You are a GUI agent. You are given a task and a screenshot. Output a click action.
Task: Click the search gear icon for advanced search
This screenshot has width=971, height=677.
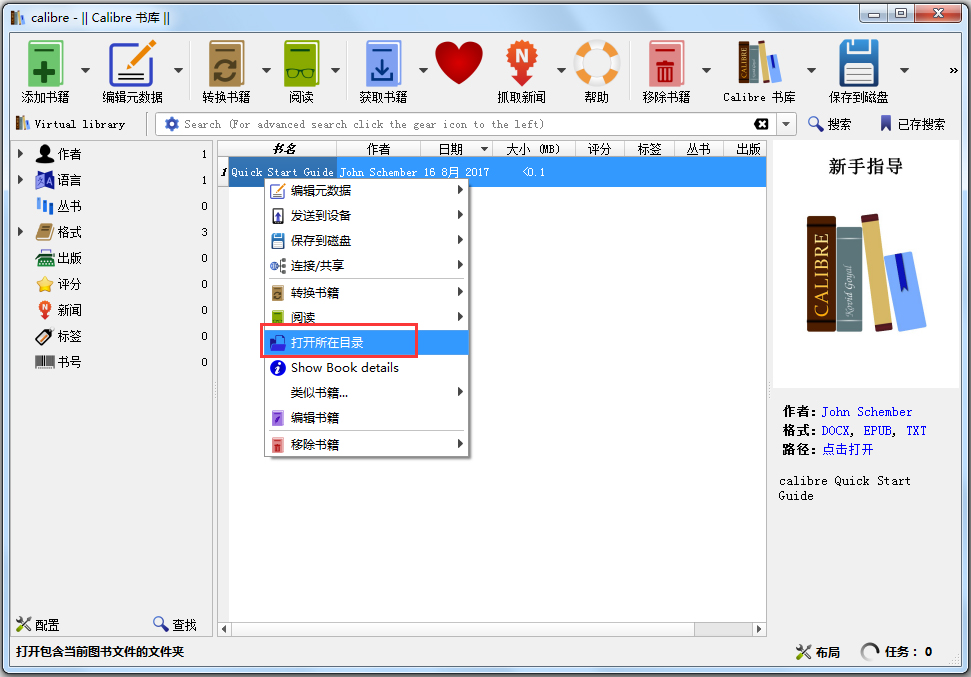[172, 124]
